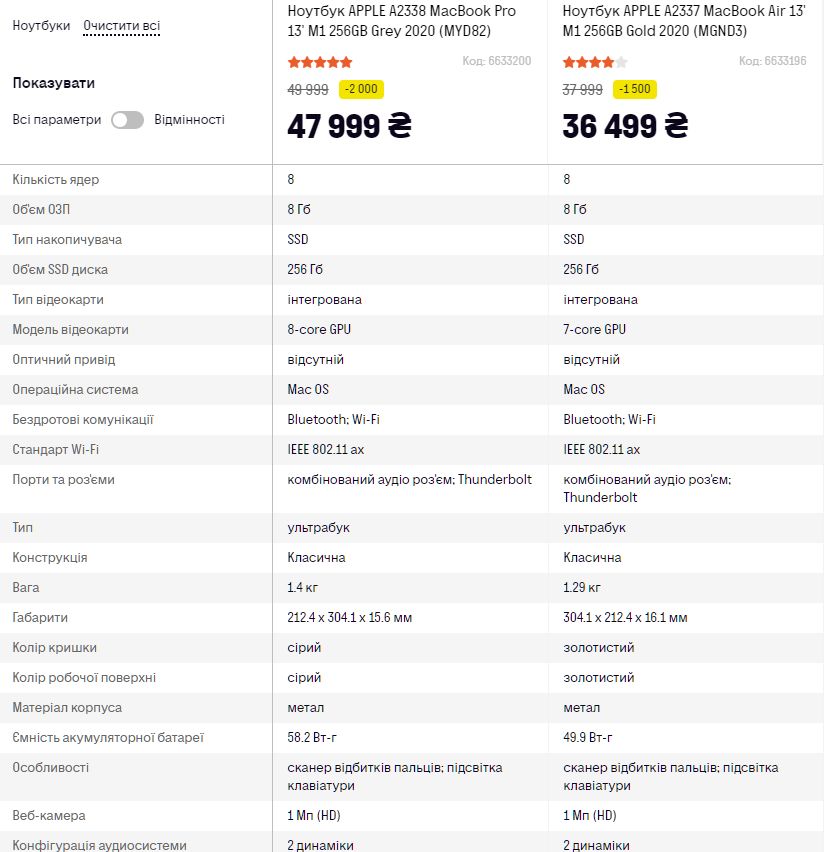The image size is (826, 852).
Task: Open the MacBook Pro A2338 product title
Action: tap(402, 21)
